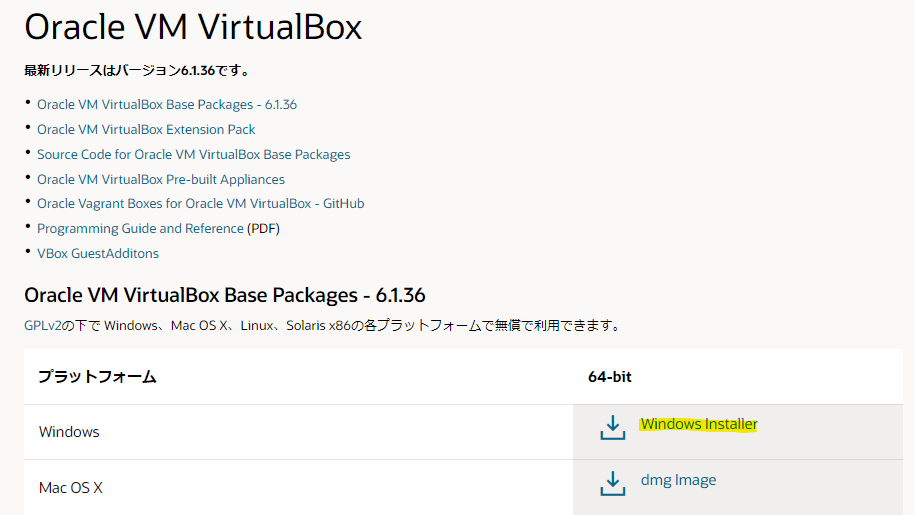Open Oracle VM VirtualBox Base Packages - 6.1.36 link
The image size is (915, 515).
[x=167, y=104]
